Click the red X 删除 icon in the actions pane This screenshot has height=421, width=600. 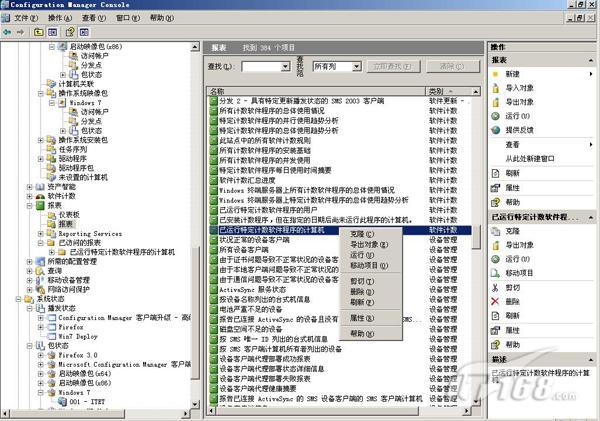[496, 302]
